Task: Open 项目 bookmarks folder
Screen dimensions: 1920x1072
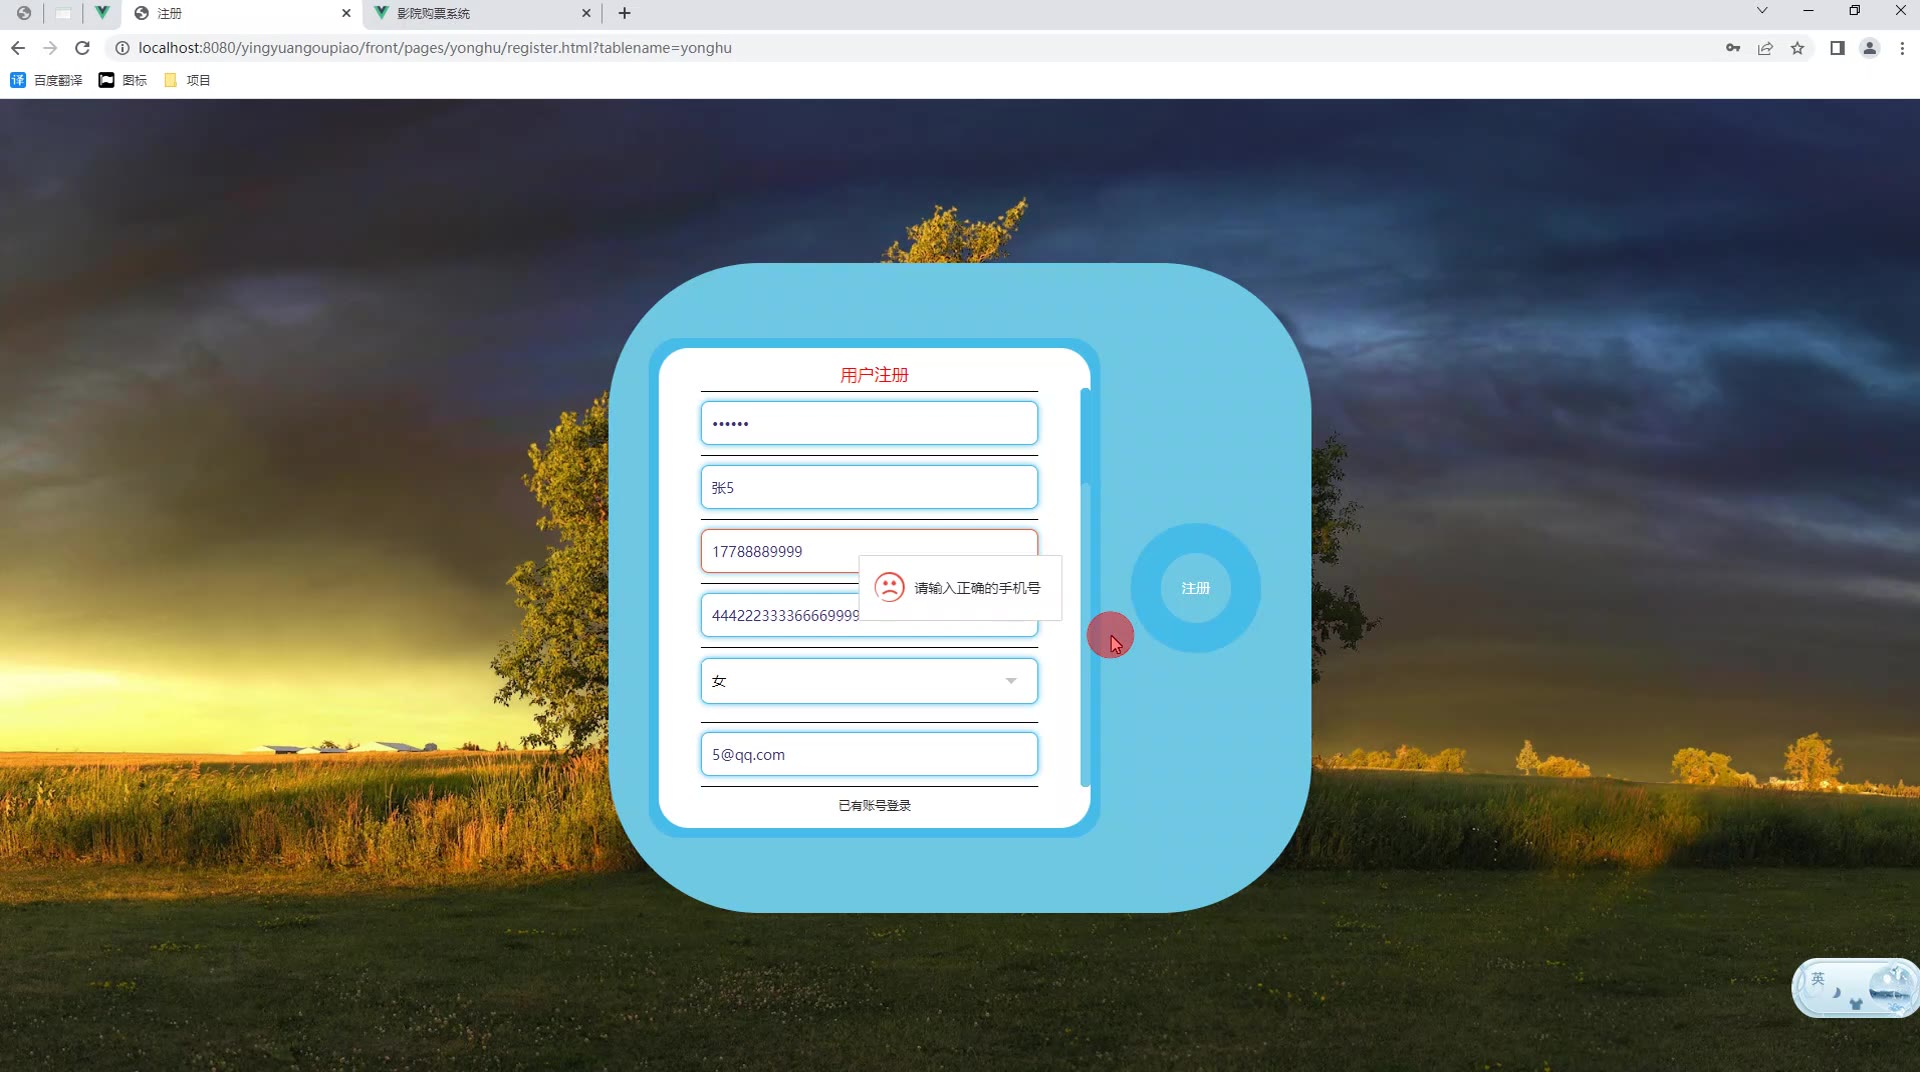Action: (x=187, y=80)
